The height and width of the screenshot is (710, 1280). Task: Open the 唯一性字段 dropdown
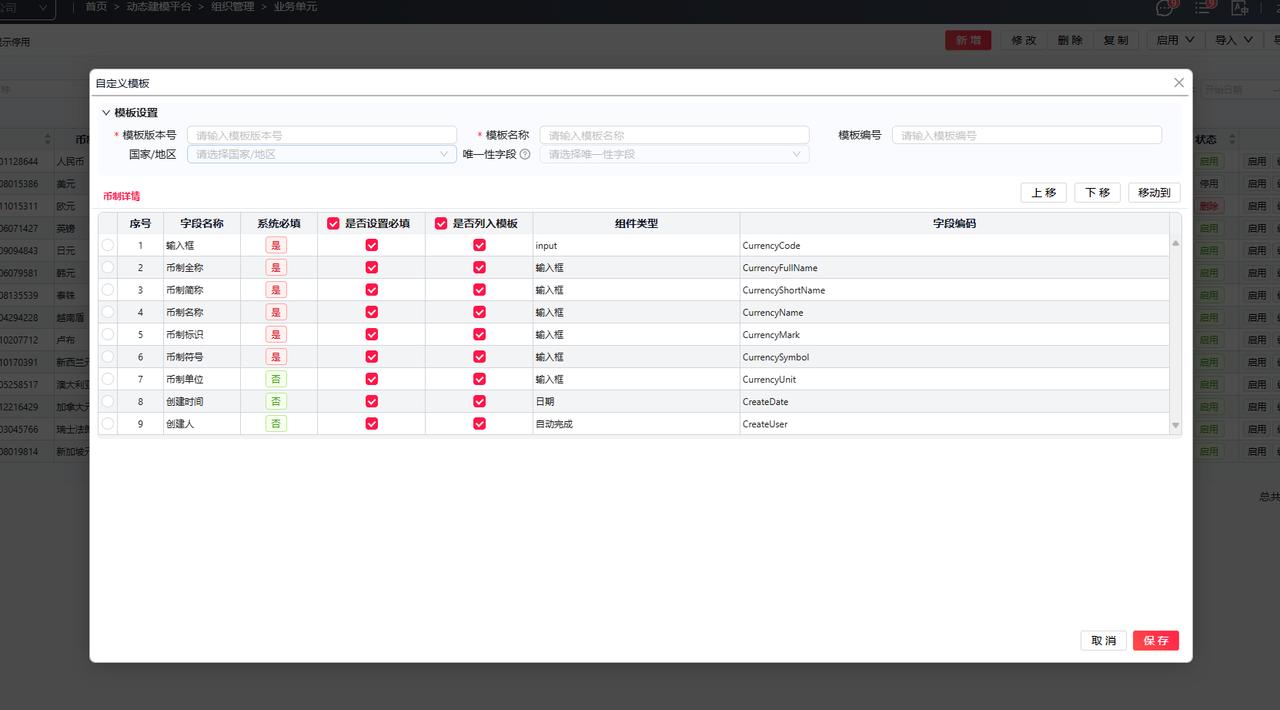674,154
